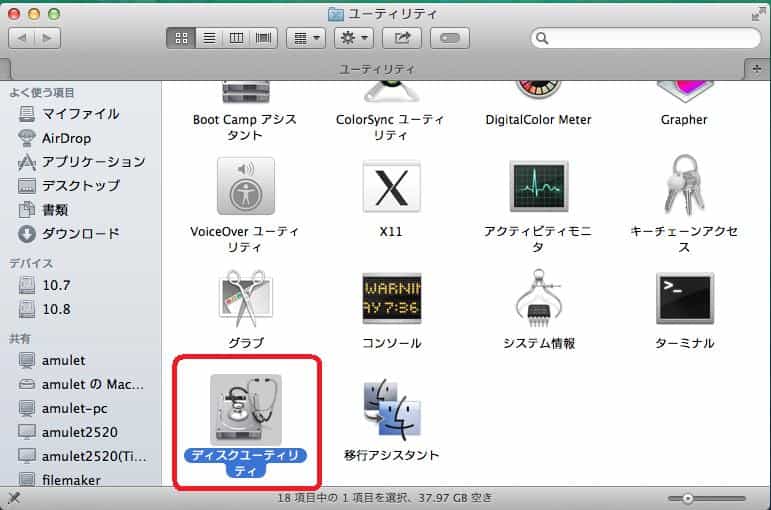771x510 pixels.
Task: Switch to column view
Action: tap(237, 38)
